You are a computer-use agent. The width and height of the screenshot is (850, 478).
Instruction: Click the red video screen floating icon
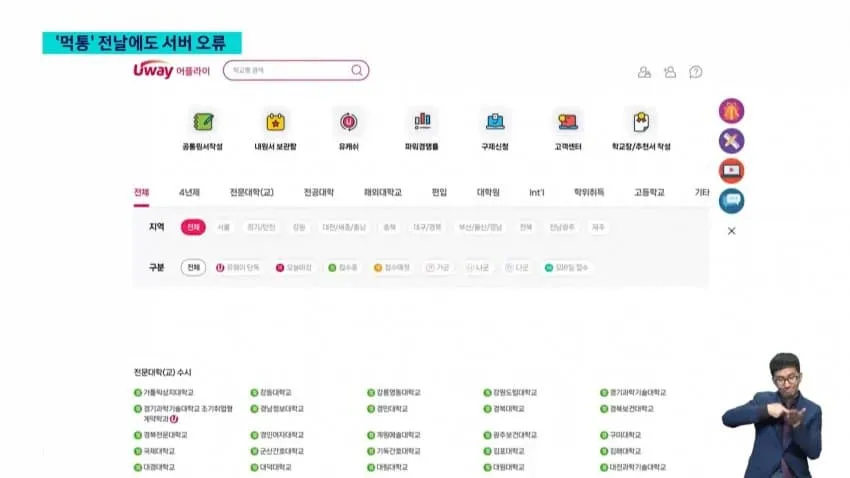point(731,171)
